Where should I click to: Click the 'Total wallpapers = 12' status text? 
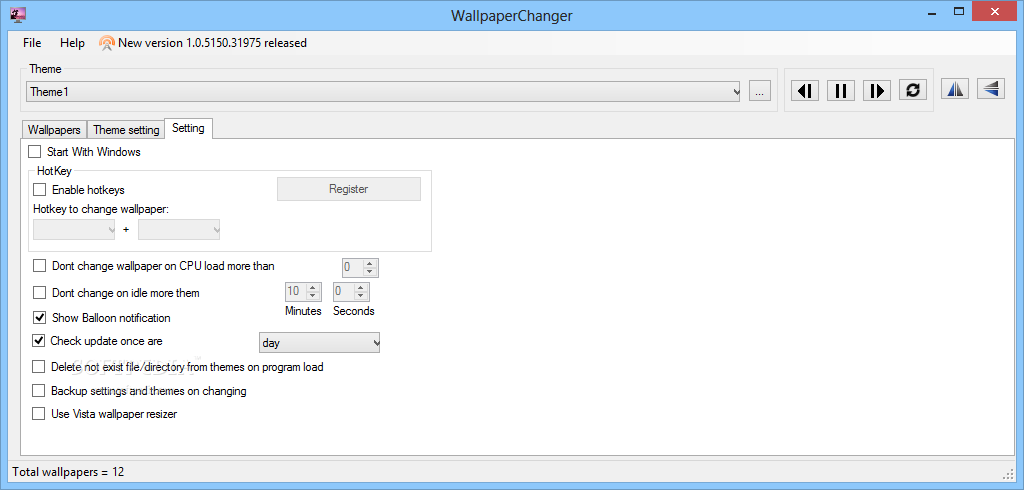point(68,472)
